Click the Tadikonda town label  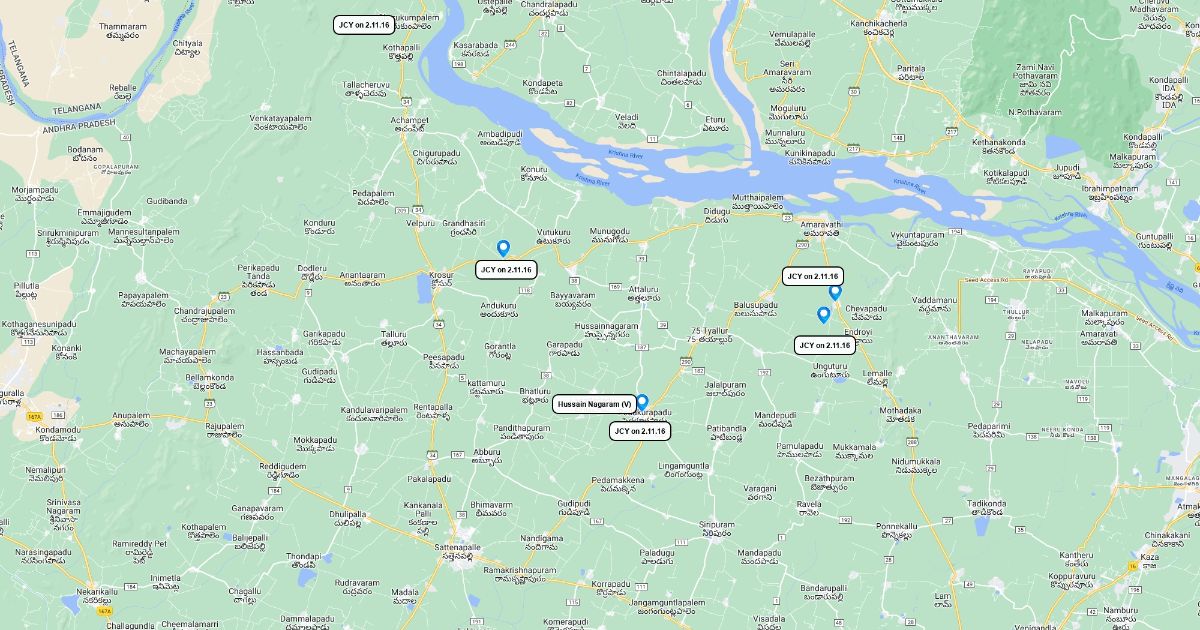[x=986, y=503]
